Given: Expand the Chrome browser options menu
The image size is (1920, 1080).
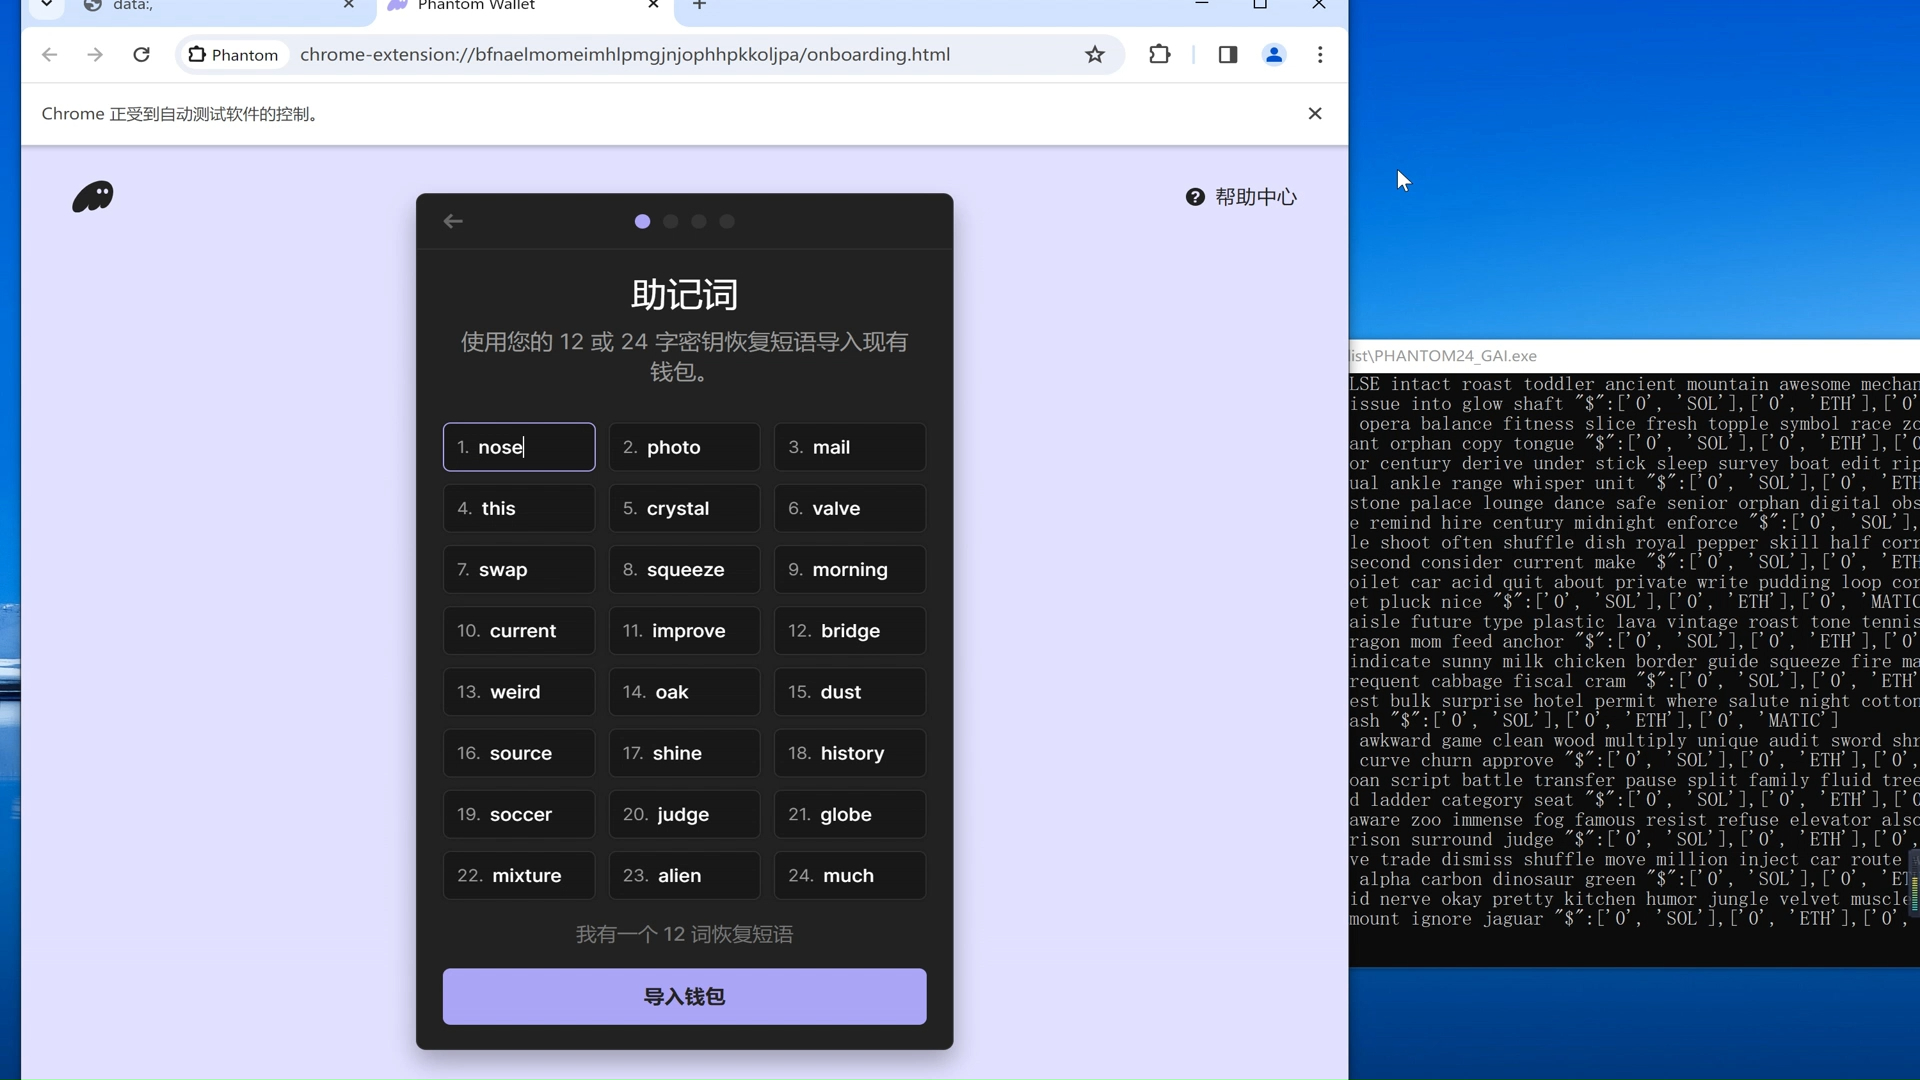Looking at the screenshot, I should click(x=1320, y=54).
